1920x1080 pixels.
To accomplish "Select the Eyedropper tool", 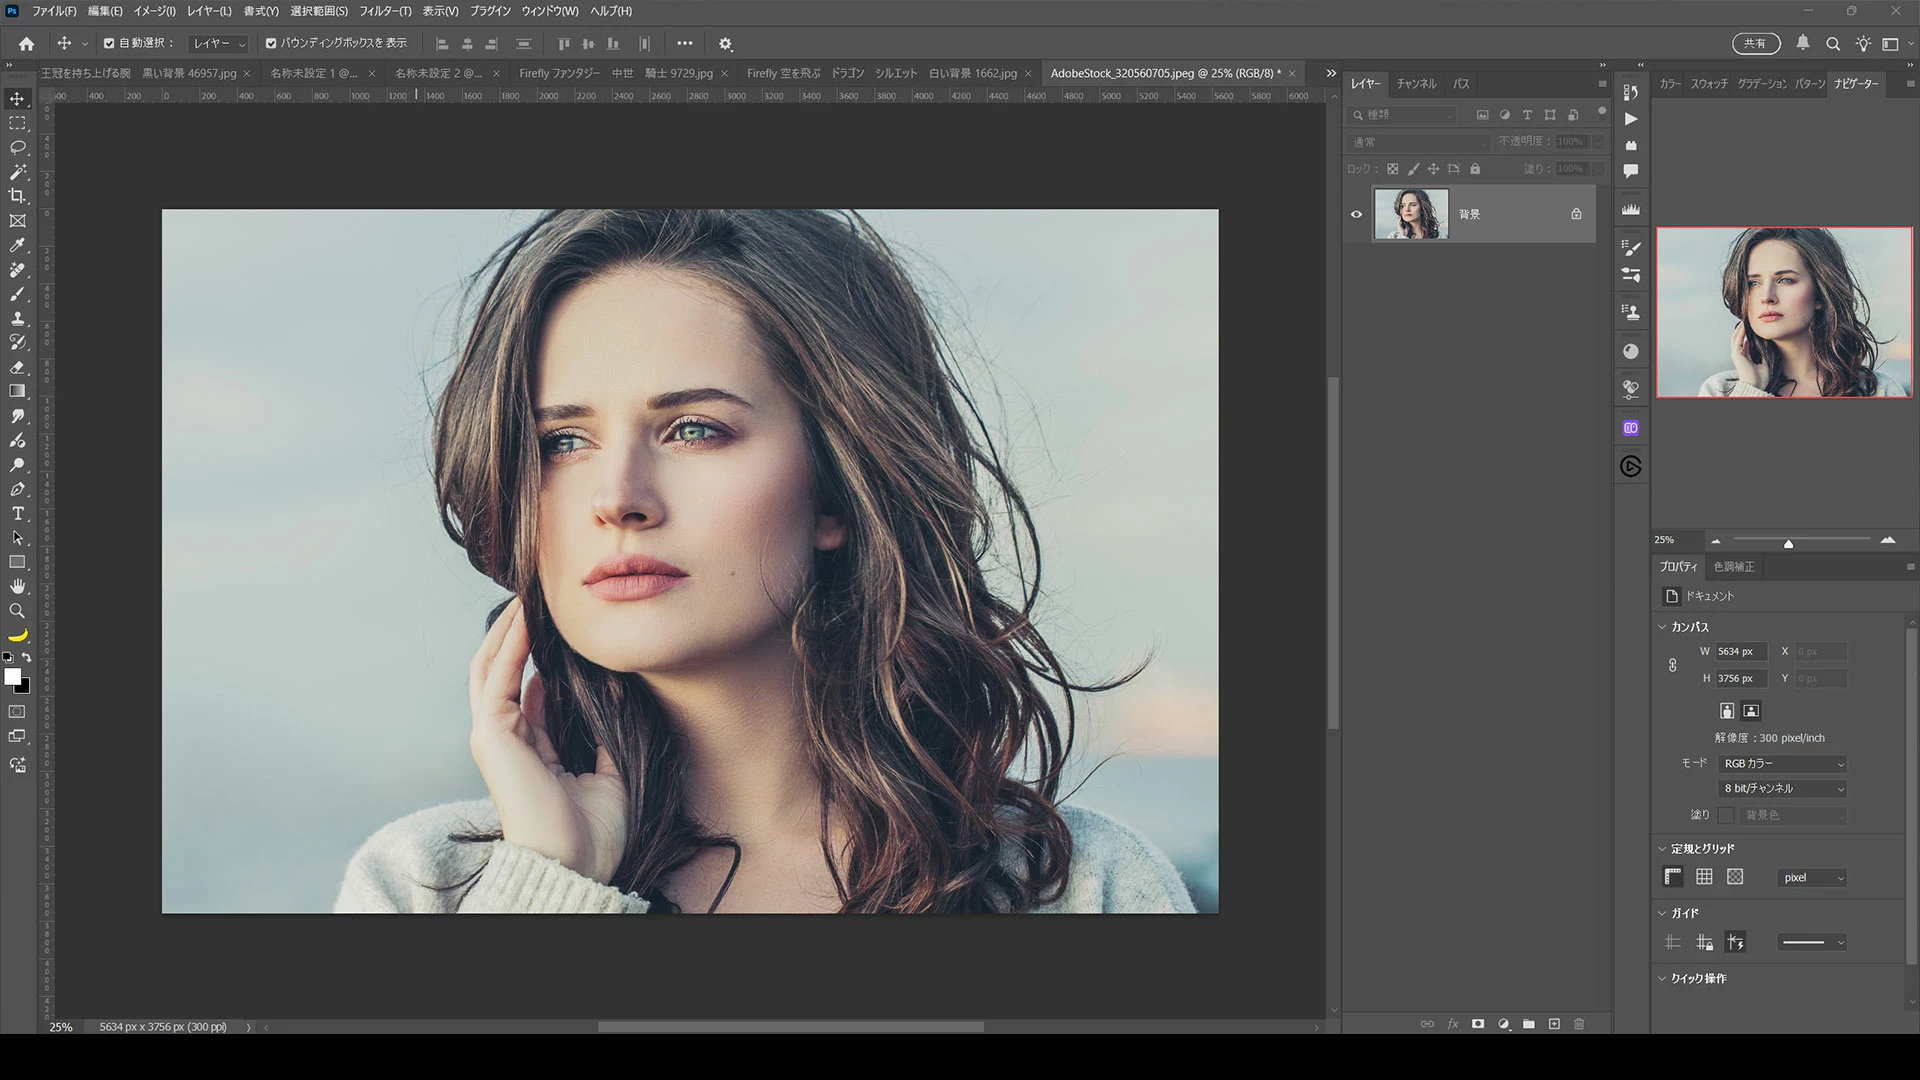I will point(18,245).
